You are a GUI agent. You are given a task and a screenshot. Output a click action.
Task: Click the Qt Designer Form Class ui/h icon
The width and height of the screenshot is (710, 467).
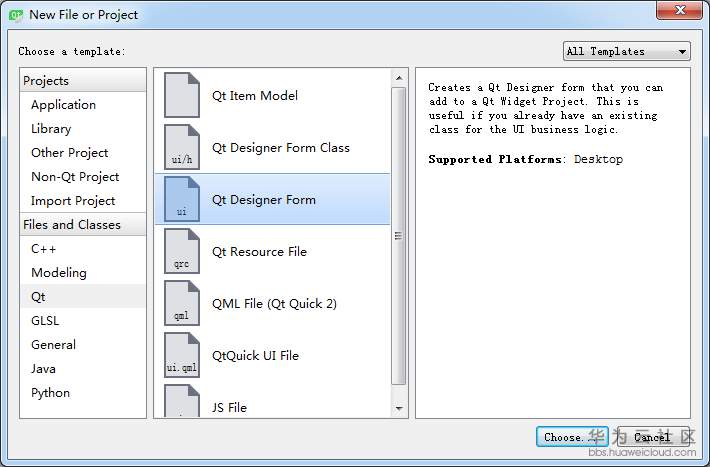pos(182,147)
